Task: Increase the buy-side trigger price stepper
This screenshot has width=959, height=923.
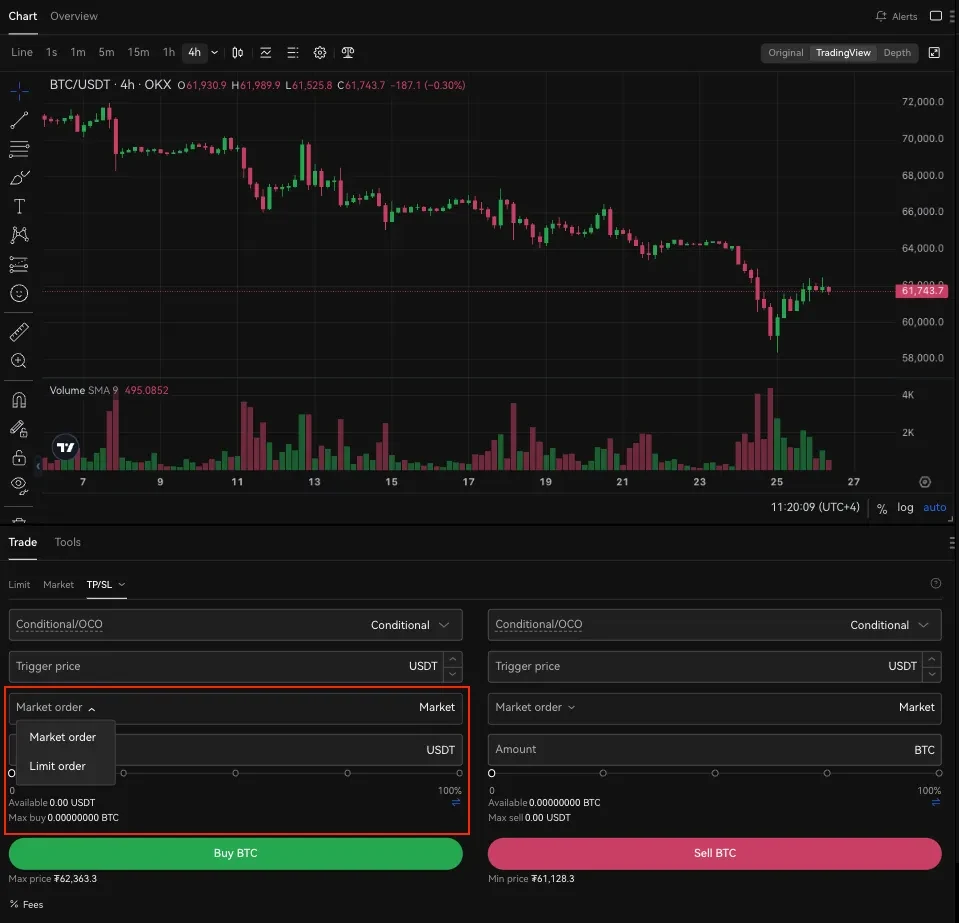Action: point(453,659)
